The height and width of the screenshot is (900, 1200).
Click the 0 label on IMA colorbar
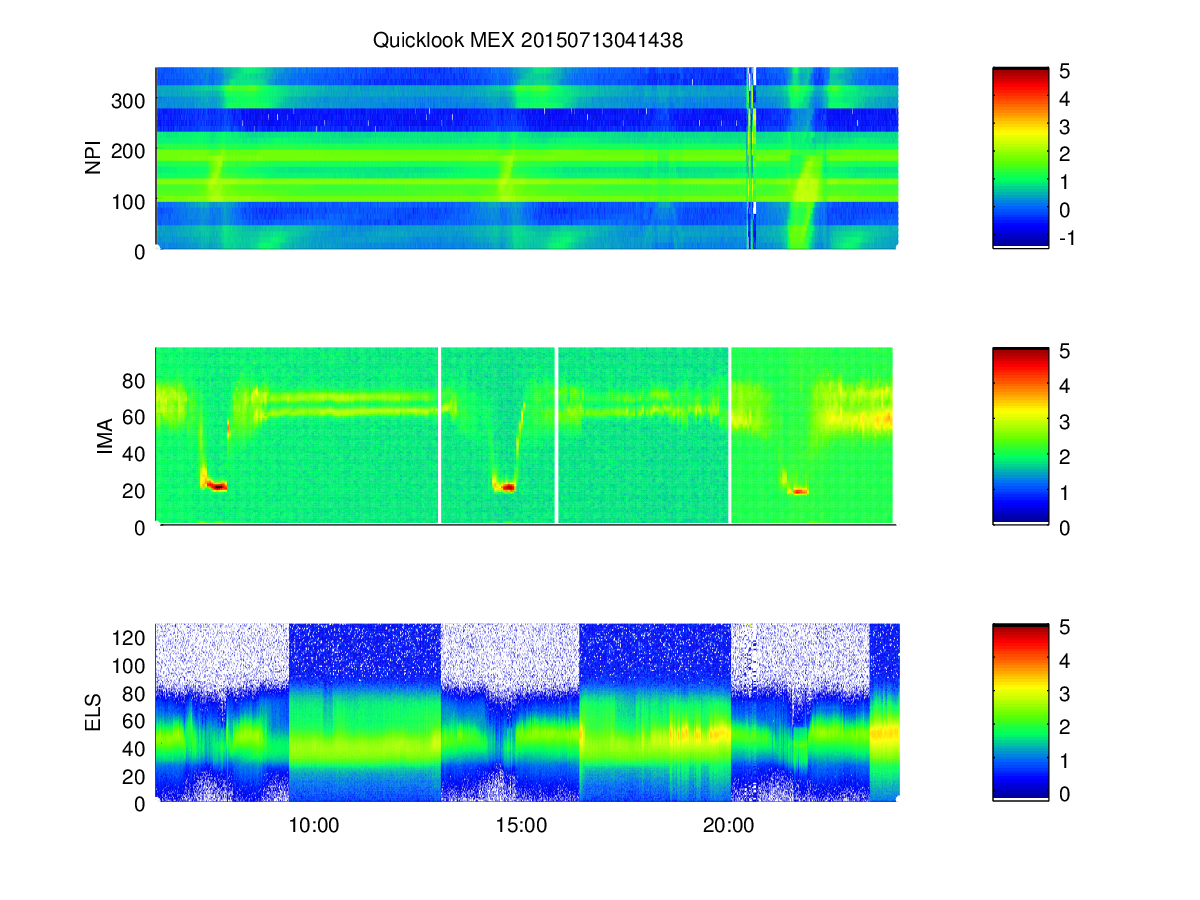pyautogui.click(x=1066, y=527)
